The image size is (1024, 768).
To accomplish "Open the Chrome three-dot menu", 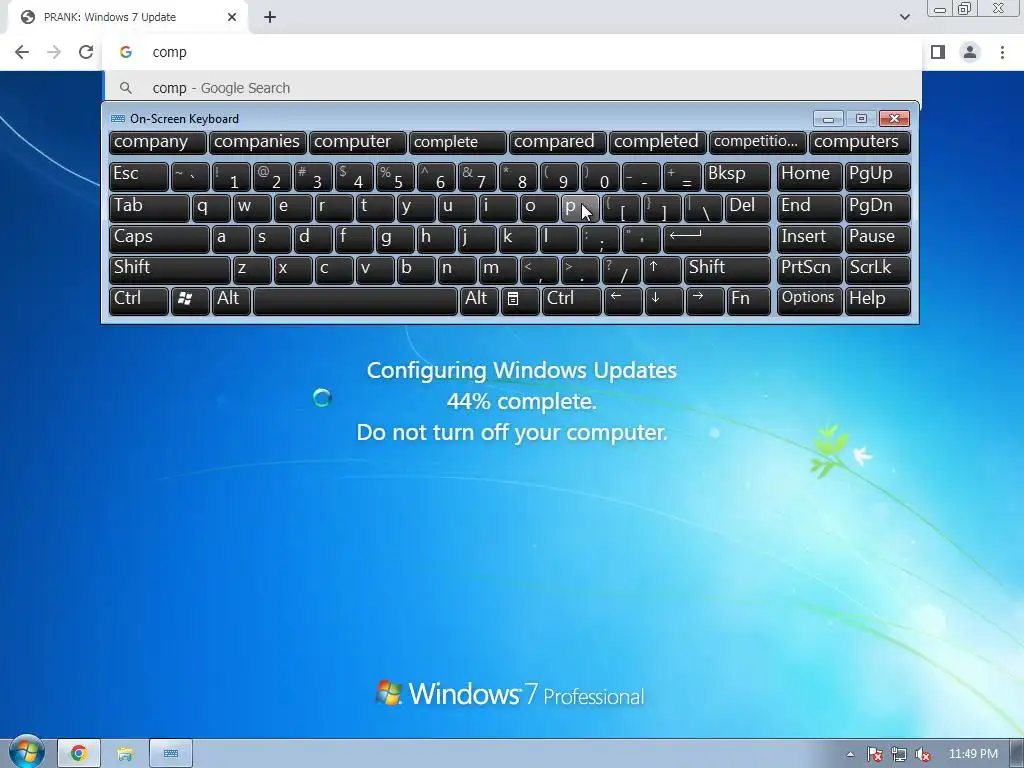I will pos(1002,52).
